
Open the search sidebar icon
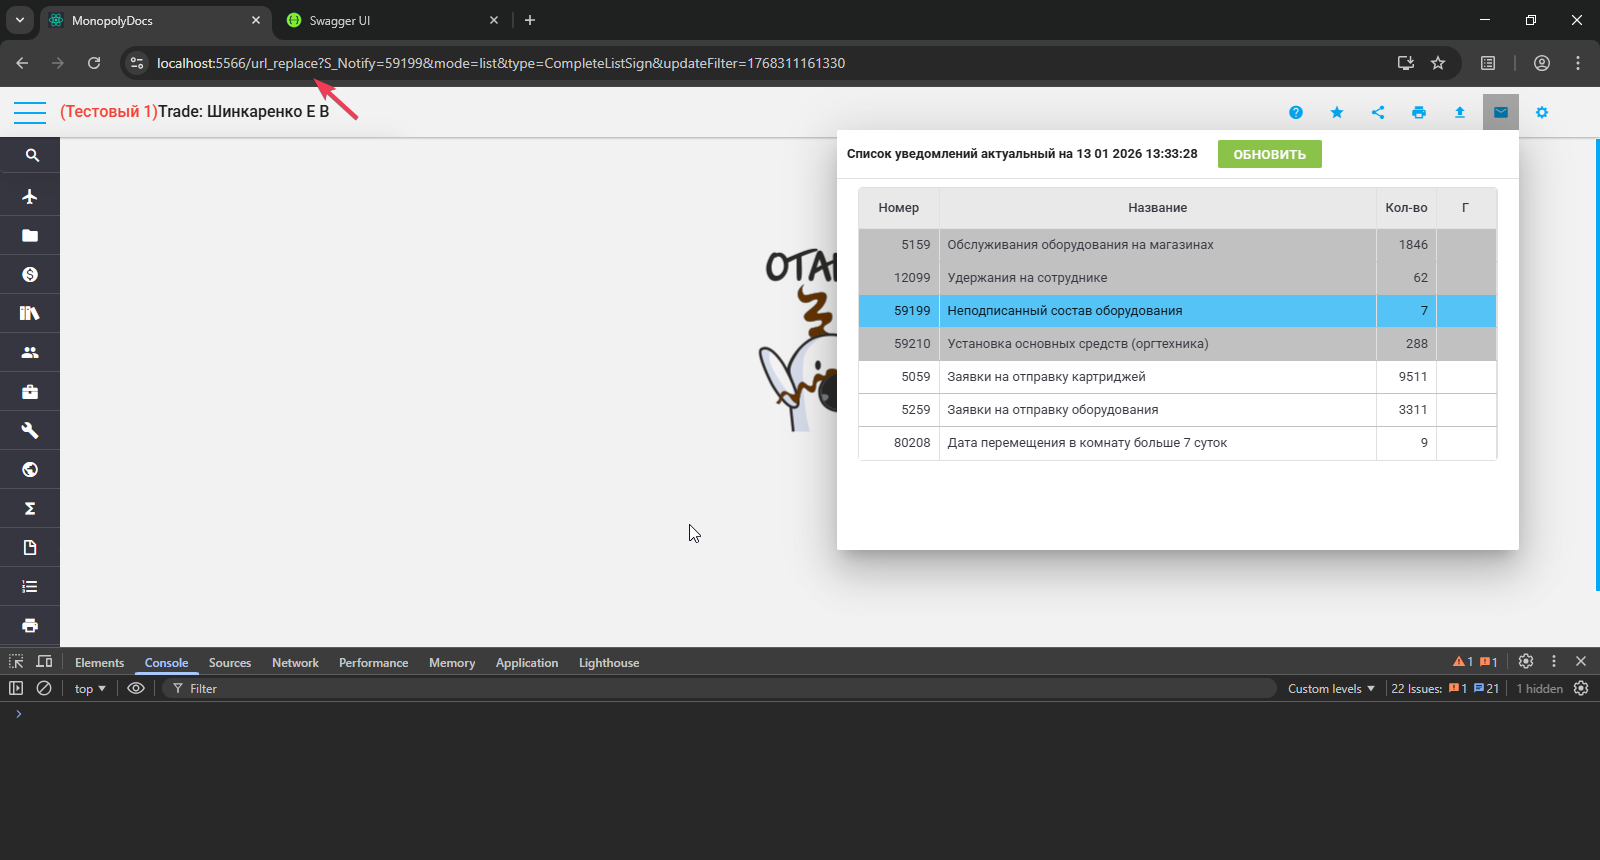30,156
